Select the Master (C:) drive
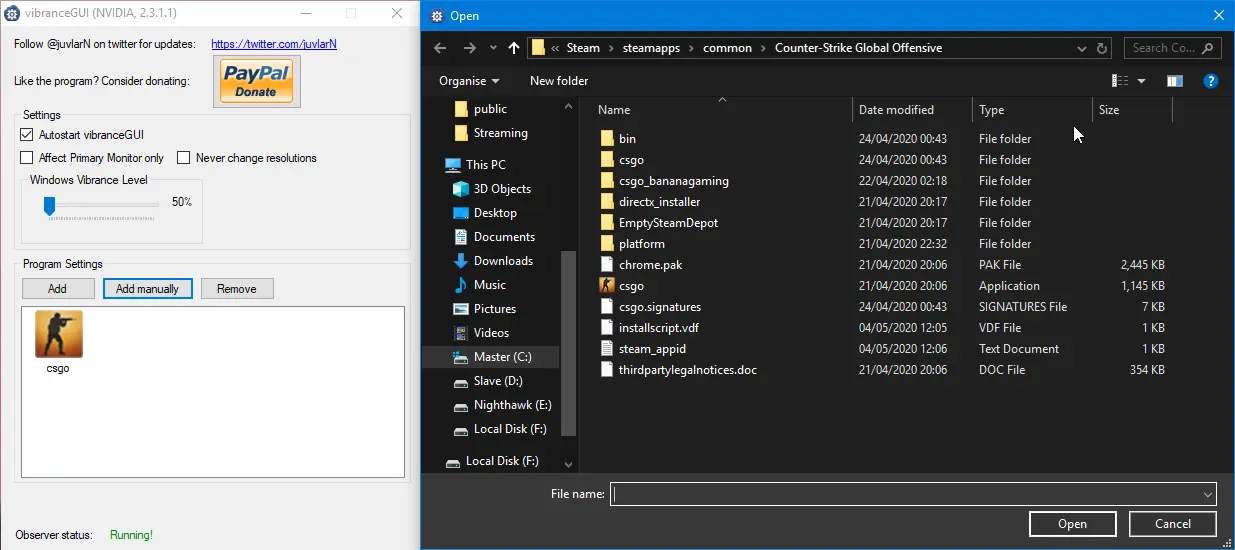Screen dimensions: 1235x550 click(502, 357)
